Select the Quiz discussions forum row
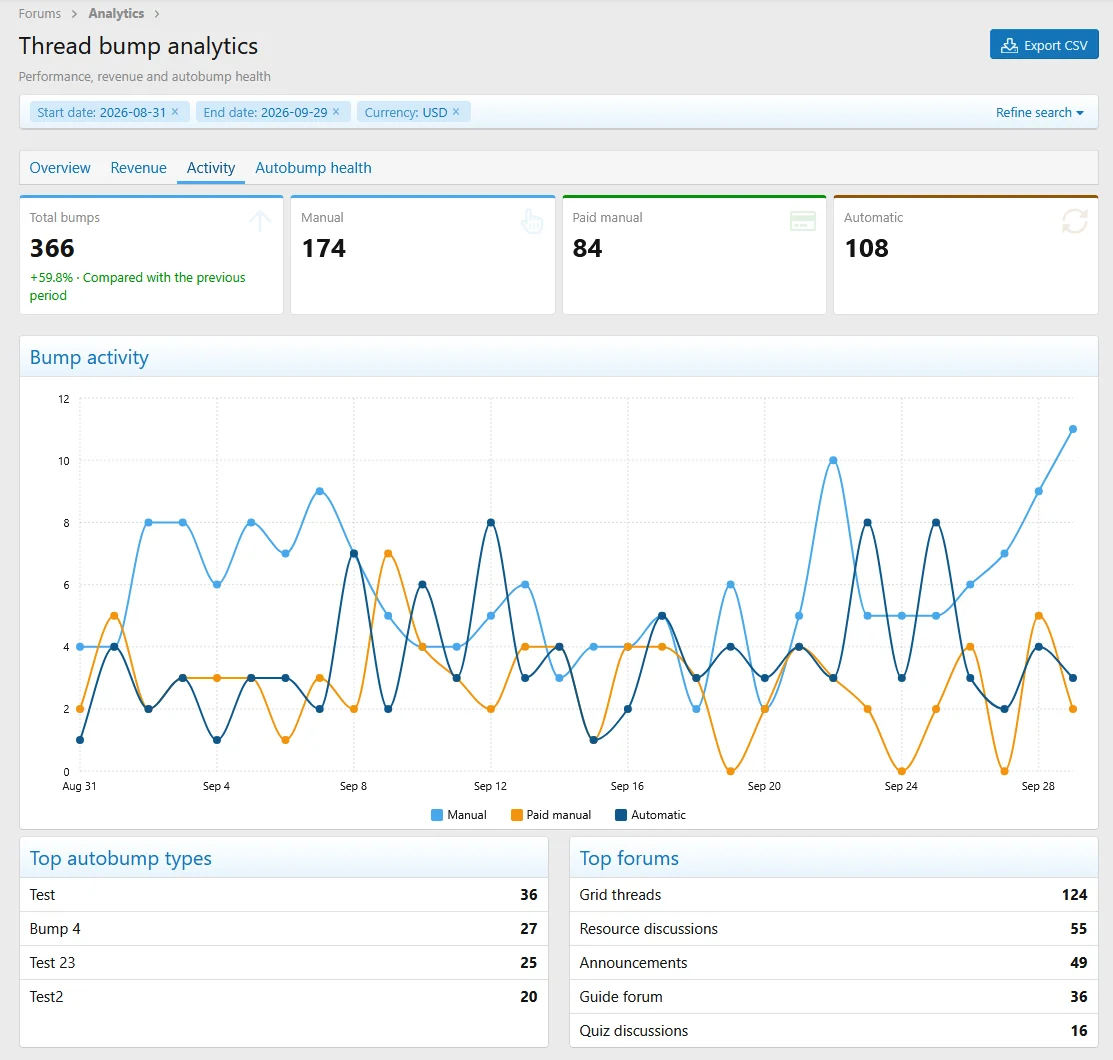1113x1060 pixels. [834, 1031]
